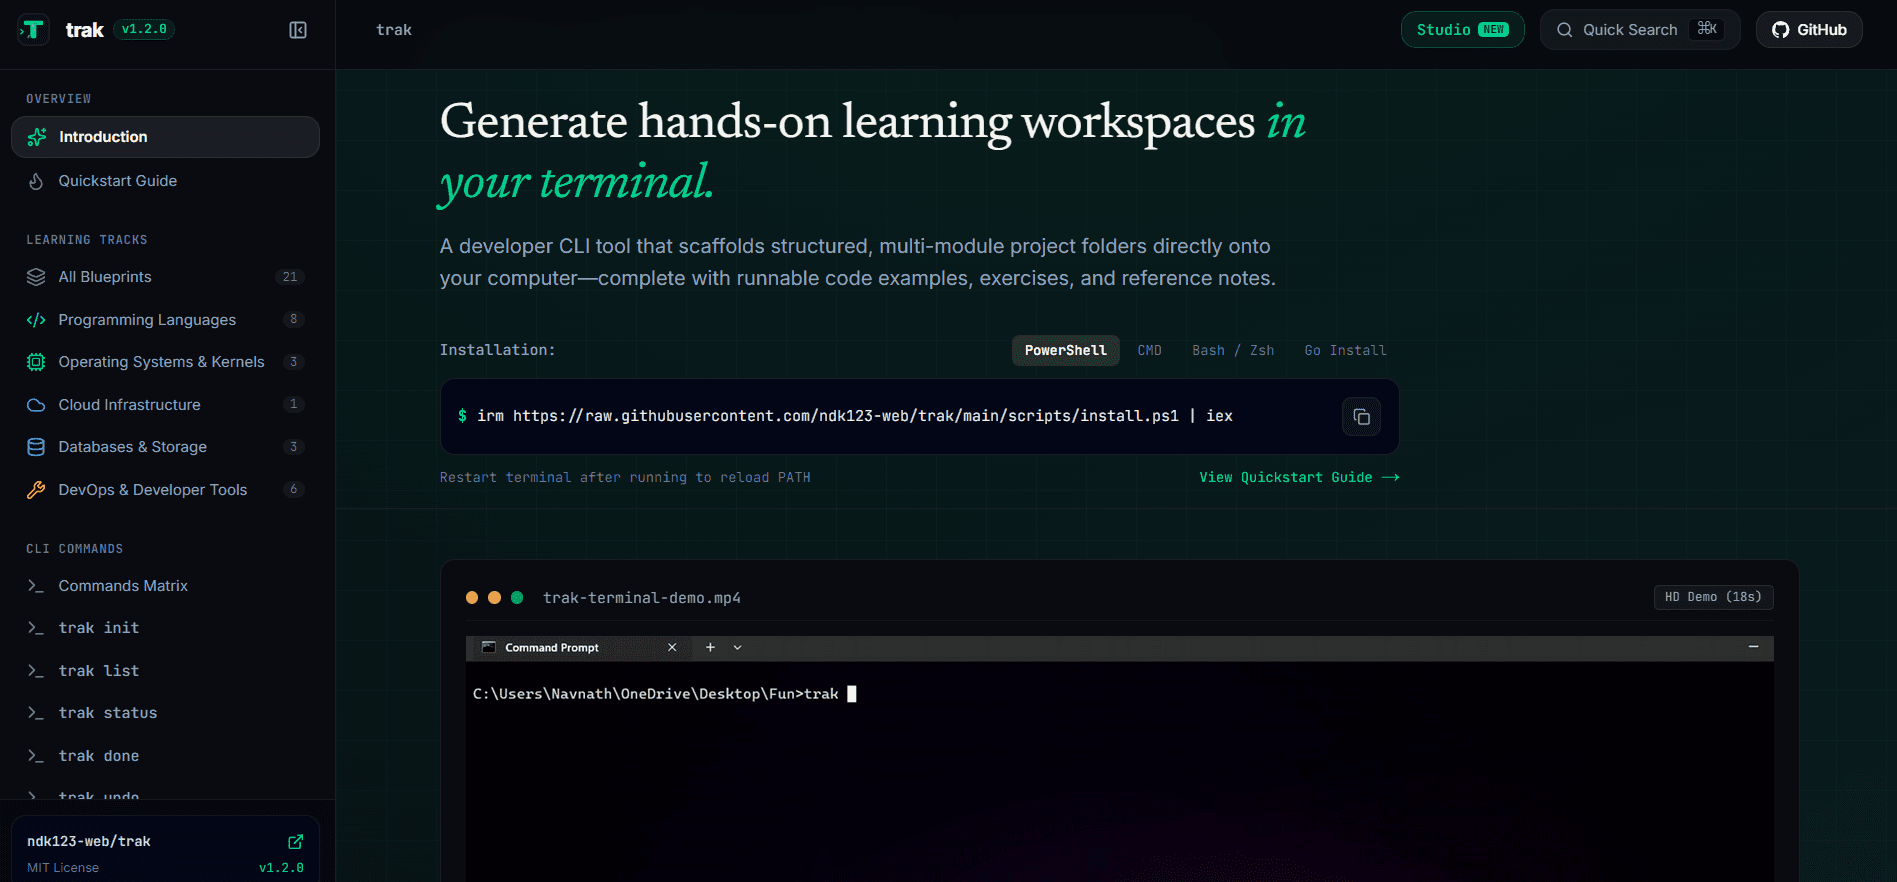Click the Operating Systems chip icon
Screen dimensions: 1897x882
coord(36,362)
